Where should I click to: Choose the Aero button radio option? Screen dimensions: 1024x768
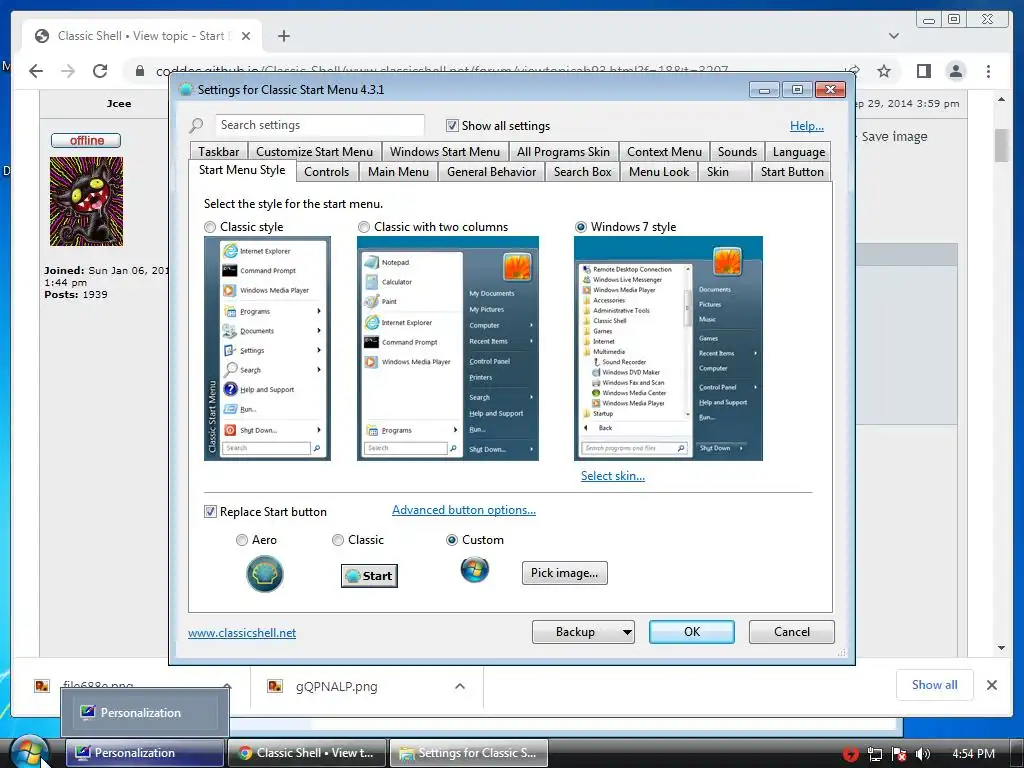242,539
